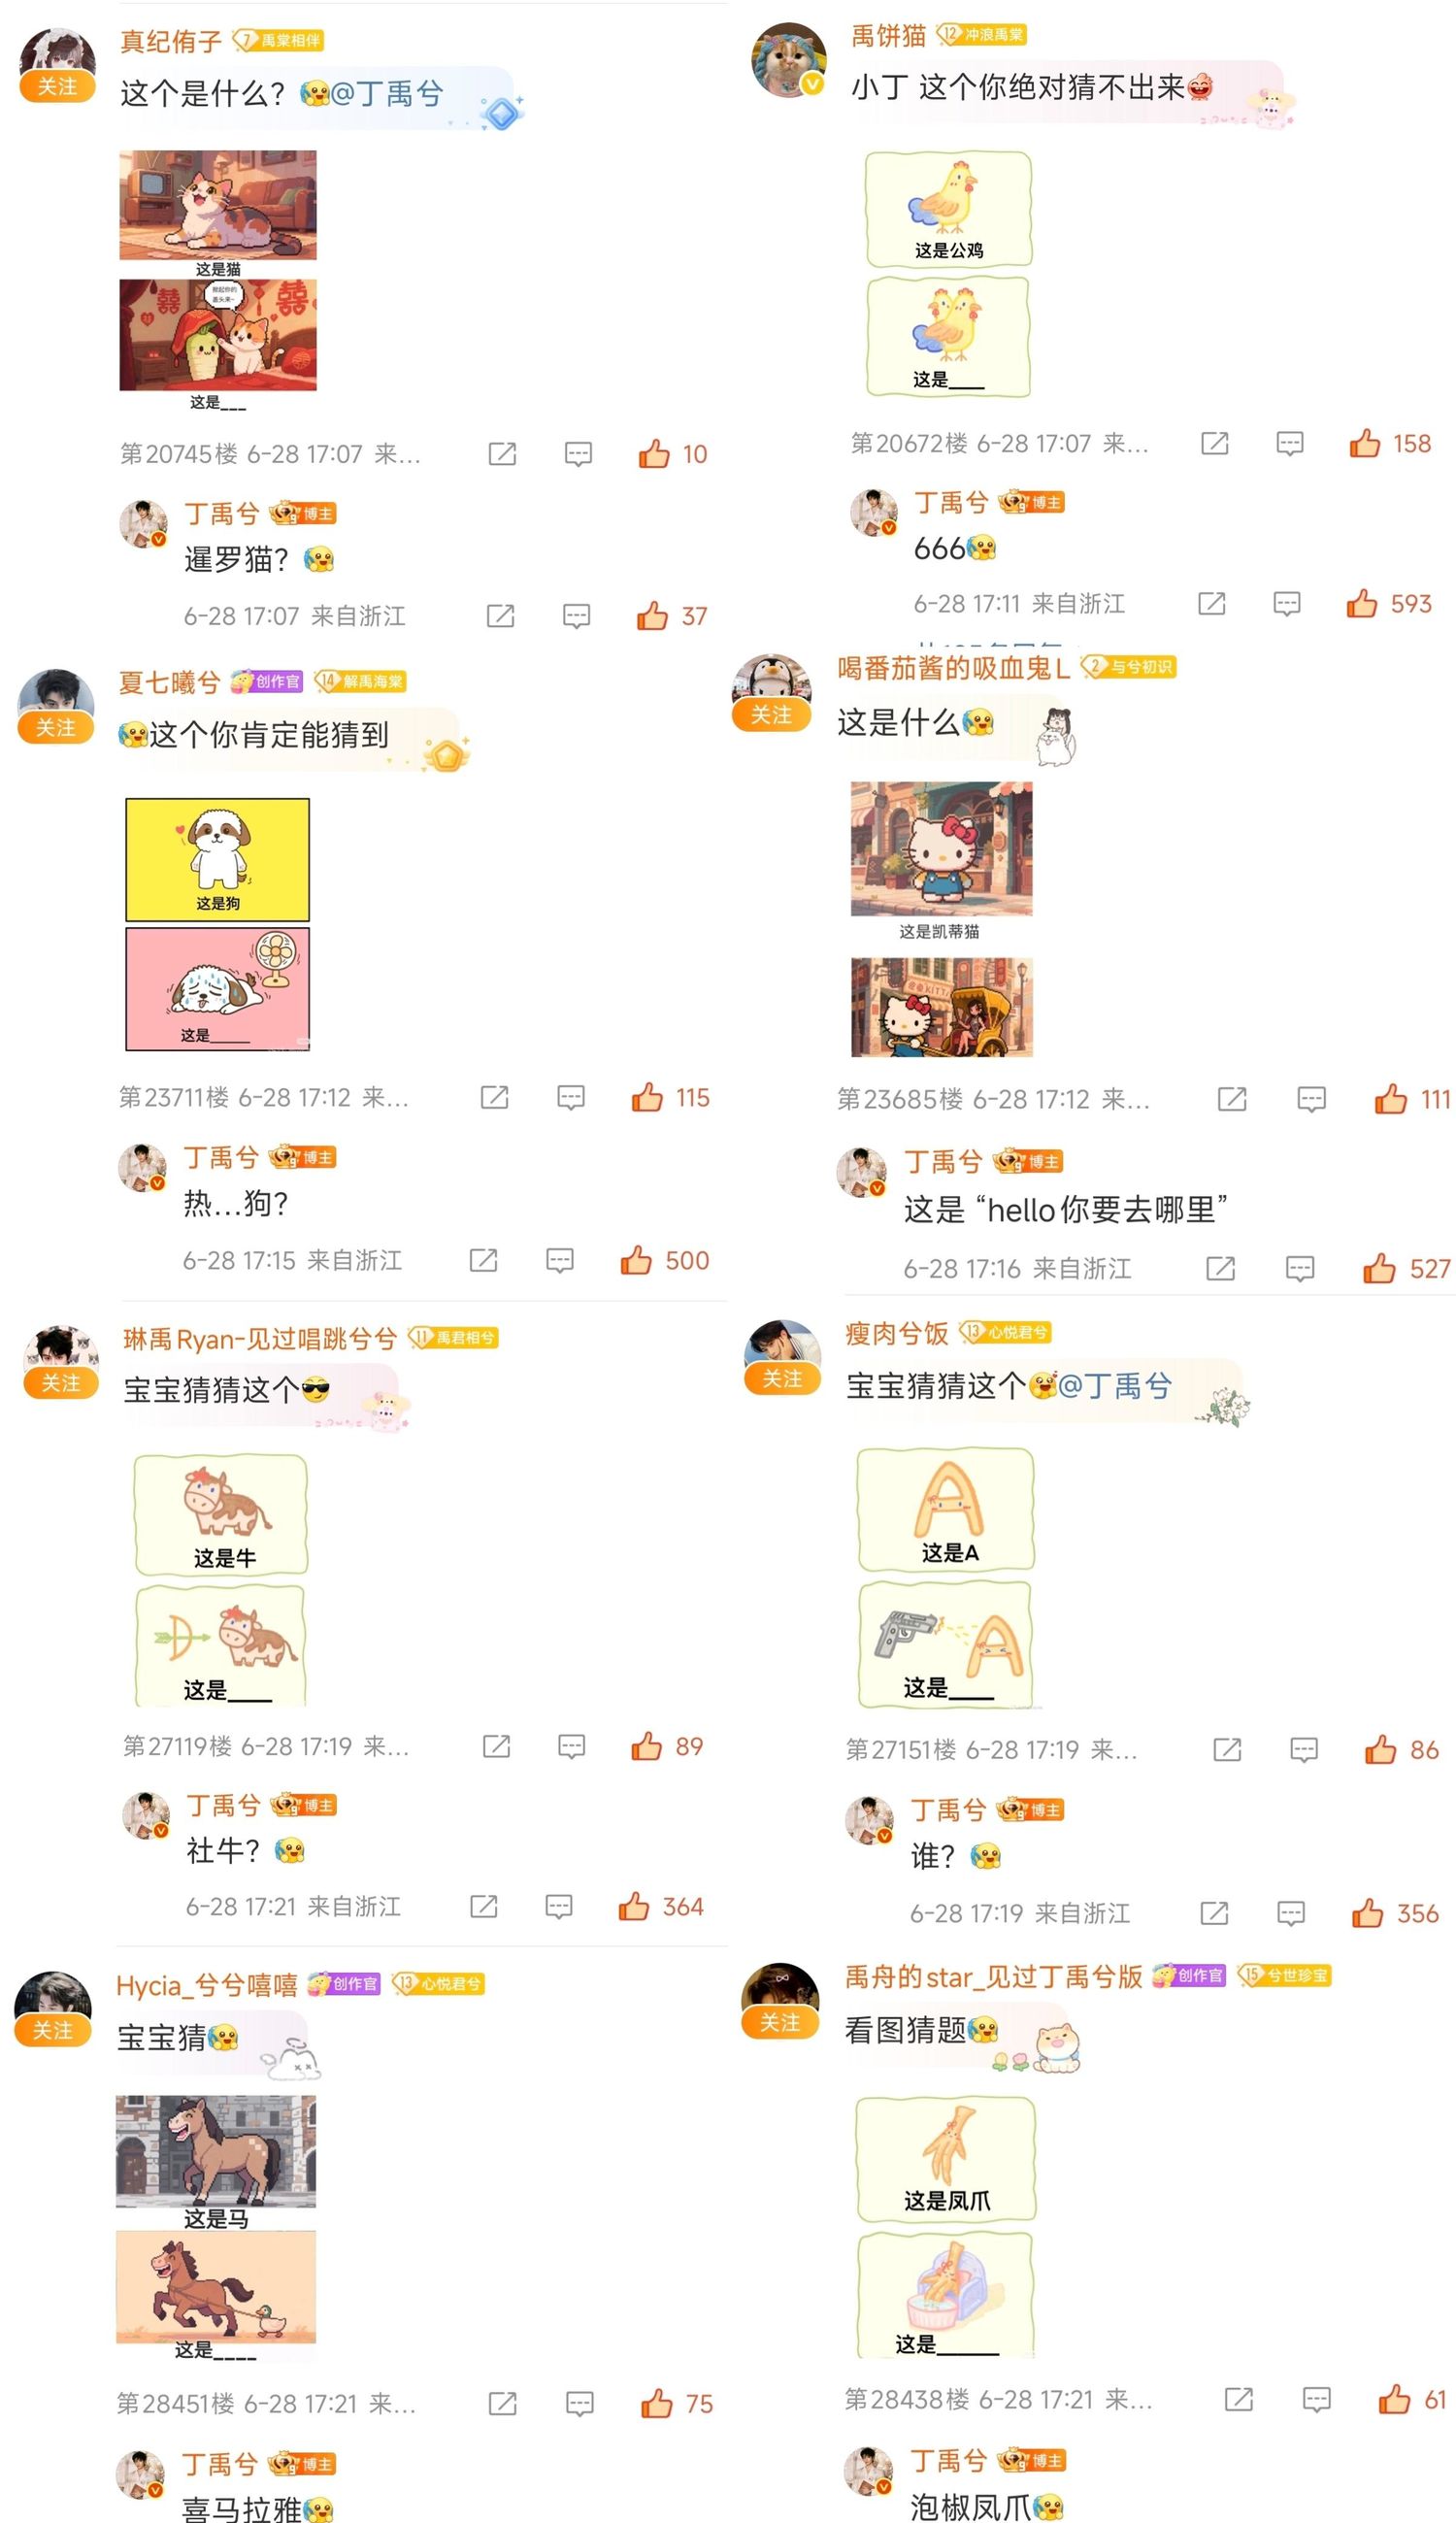1456x2523 pixels.
Task: Open comment icon on floor 20672 post
Action: 1289,443
